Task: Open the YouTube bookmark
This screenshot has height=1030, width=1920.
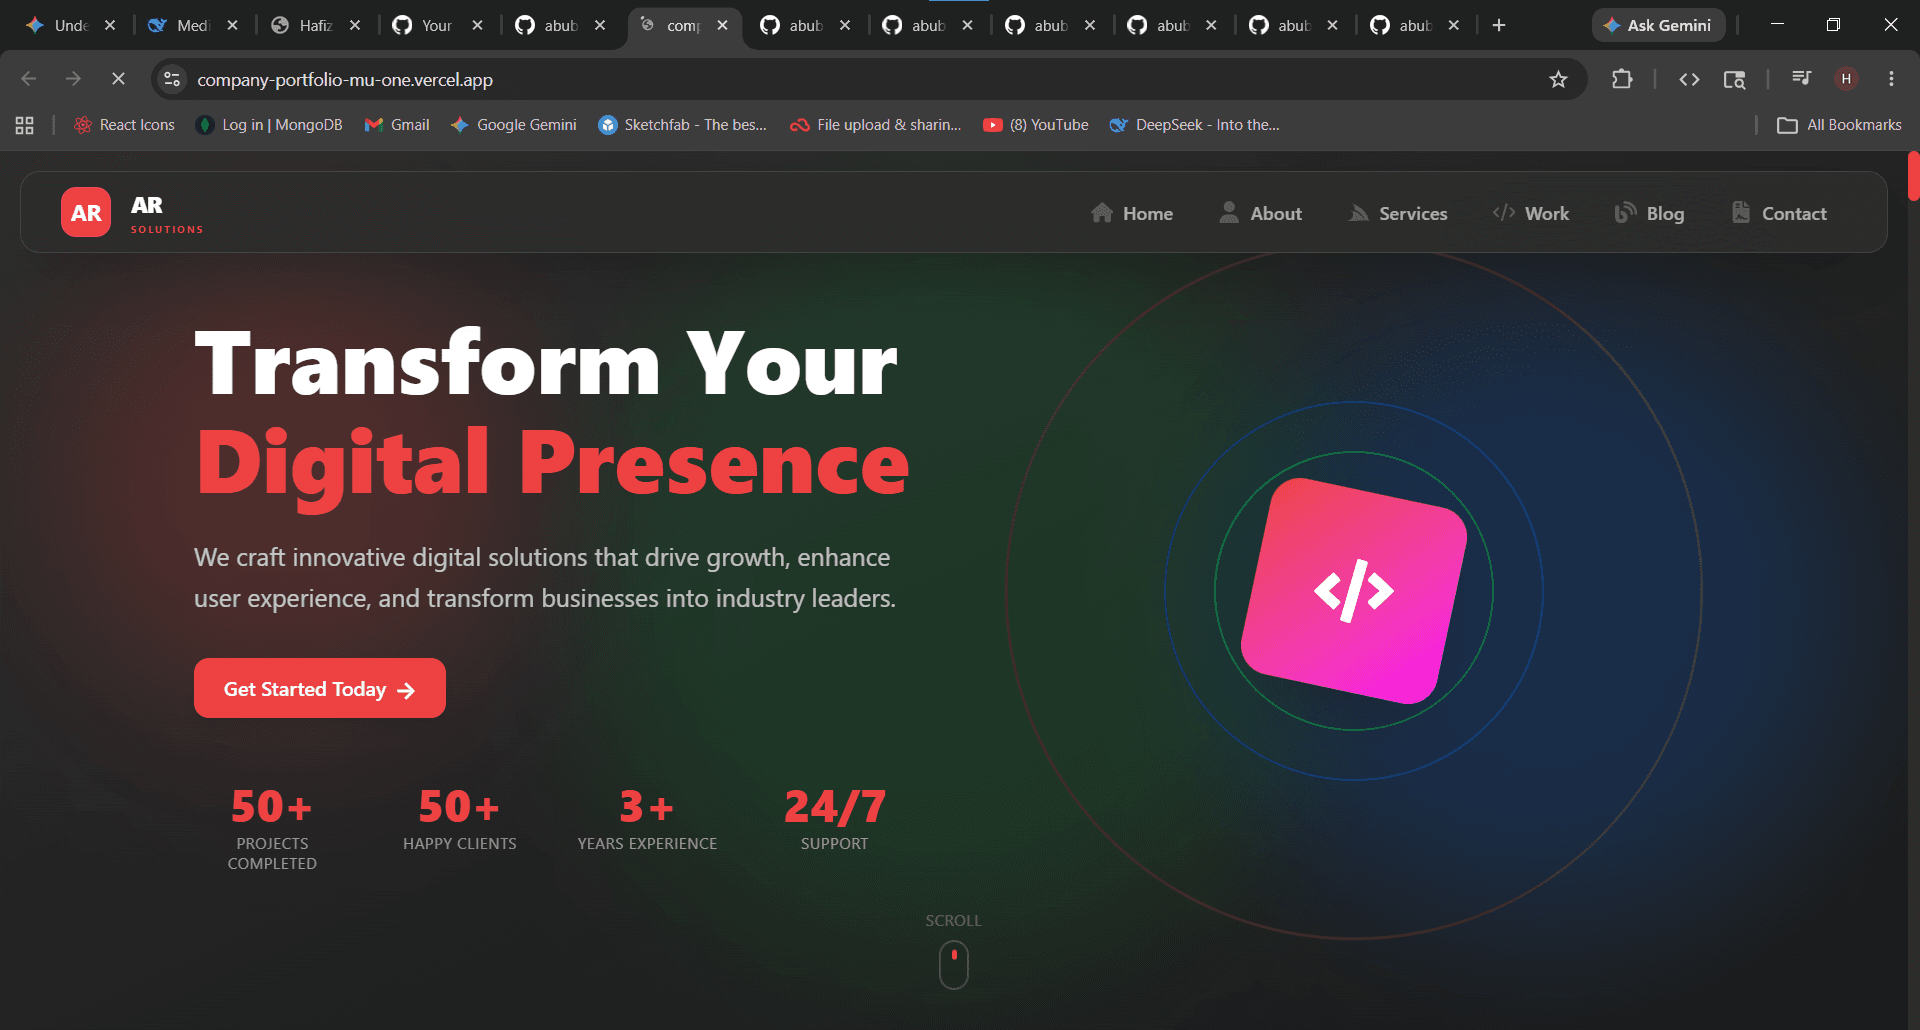Action: point(1035,125)
